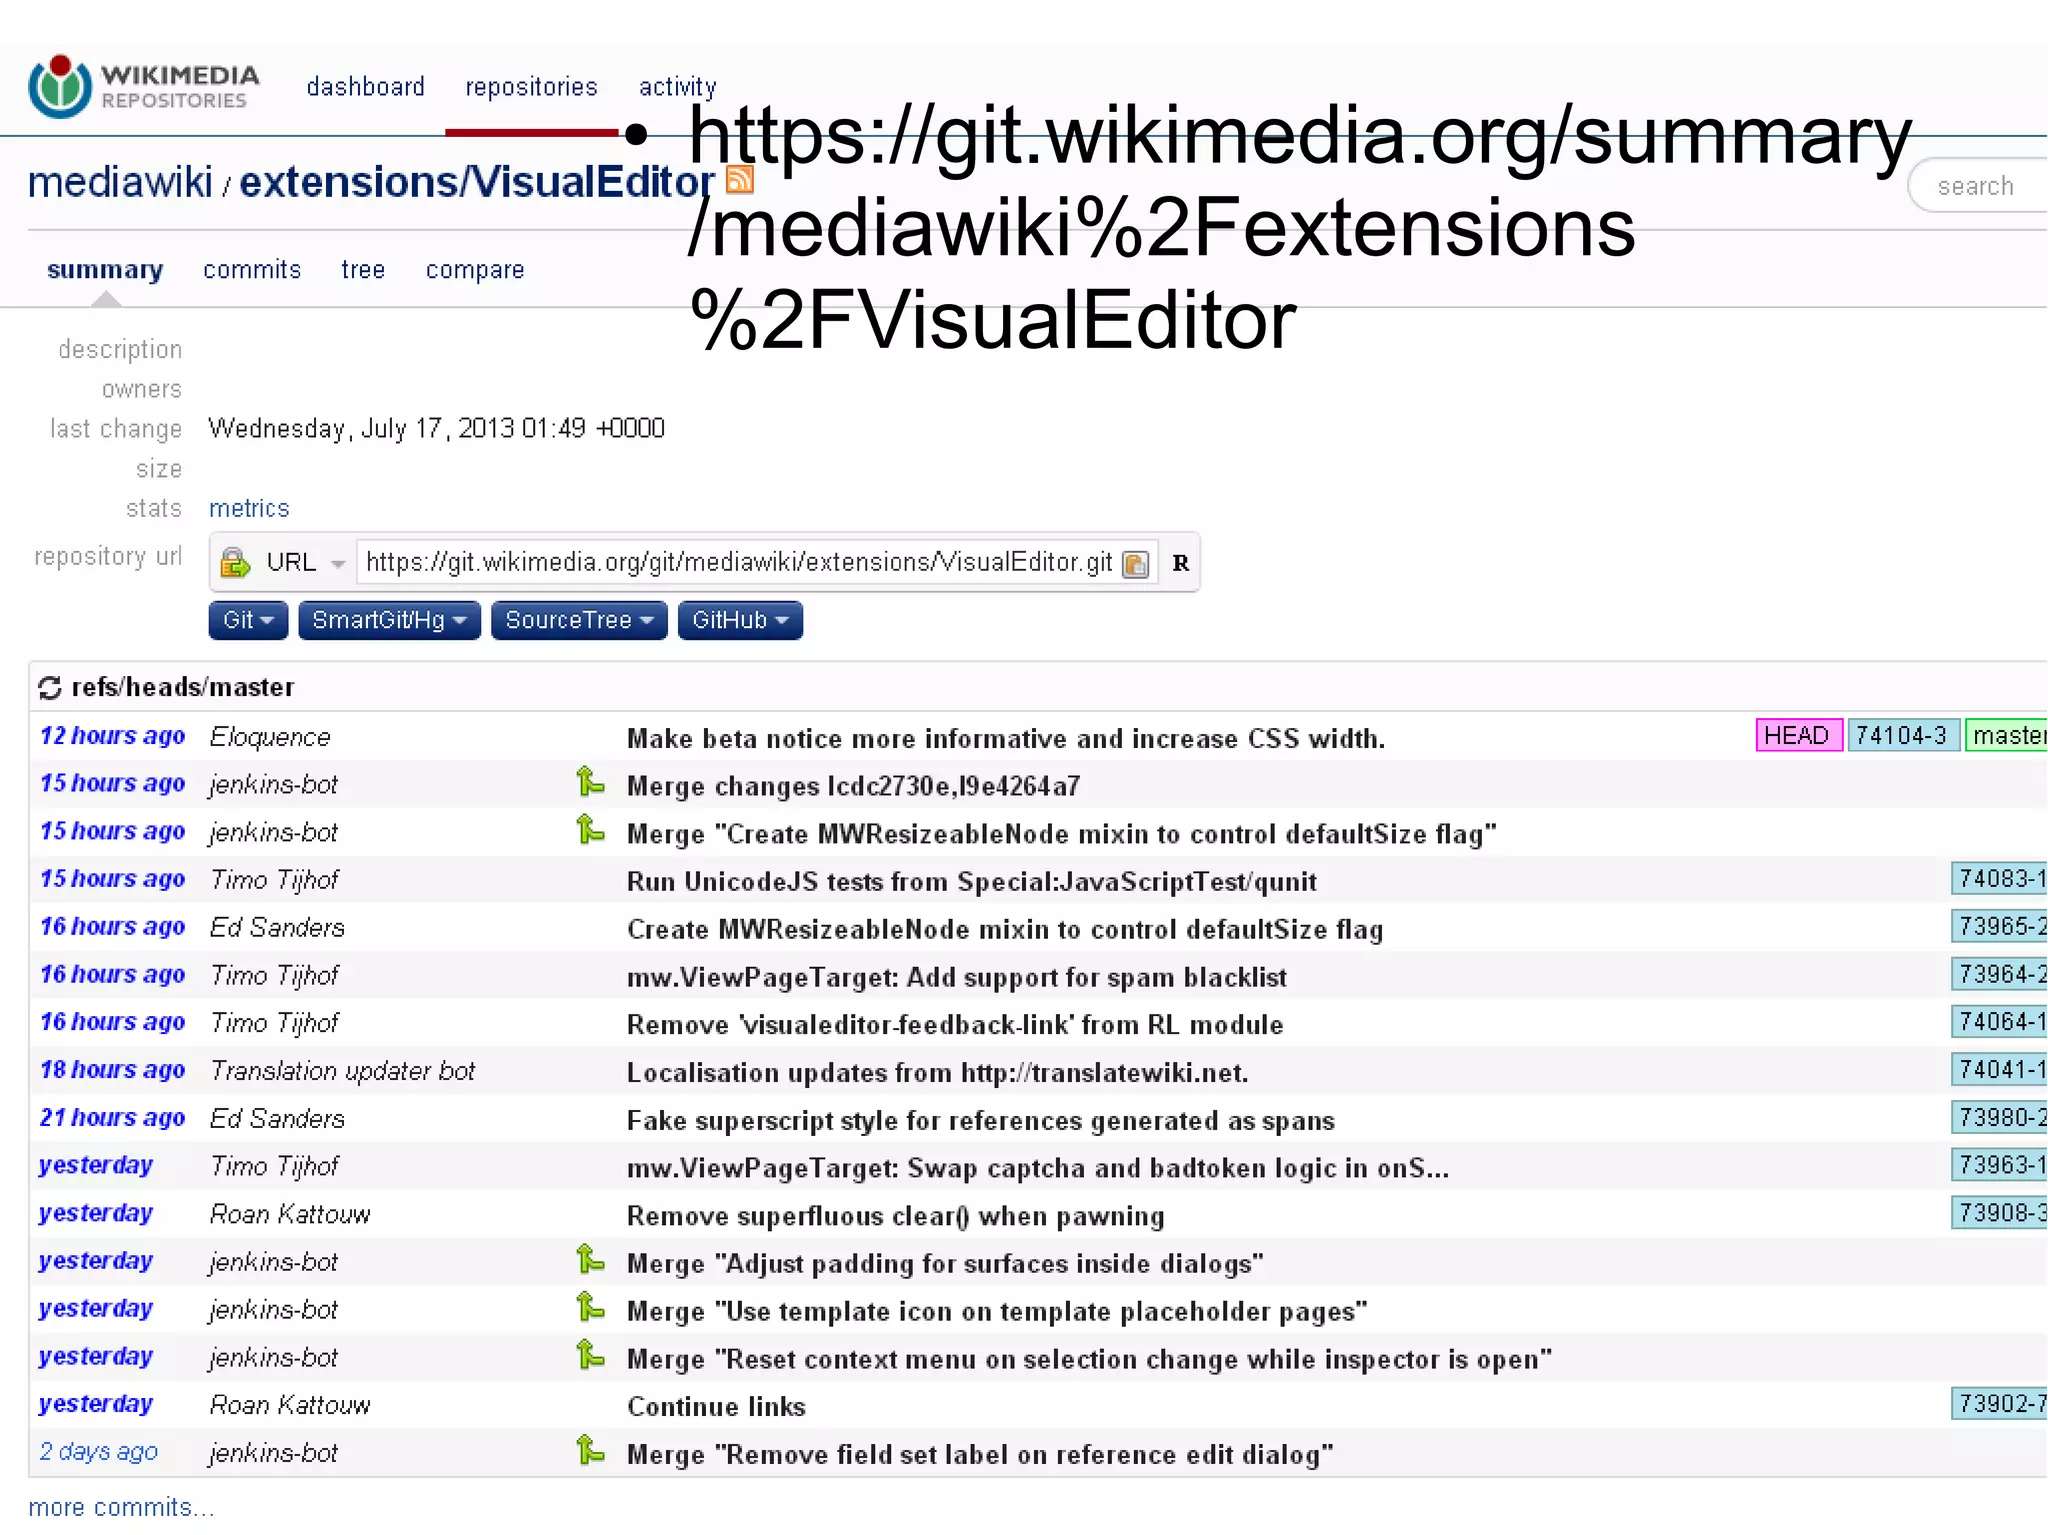Click the pink HEAD ref tag
This screenshot has width=2048, height=1535.
[x=1798, y=736]
